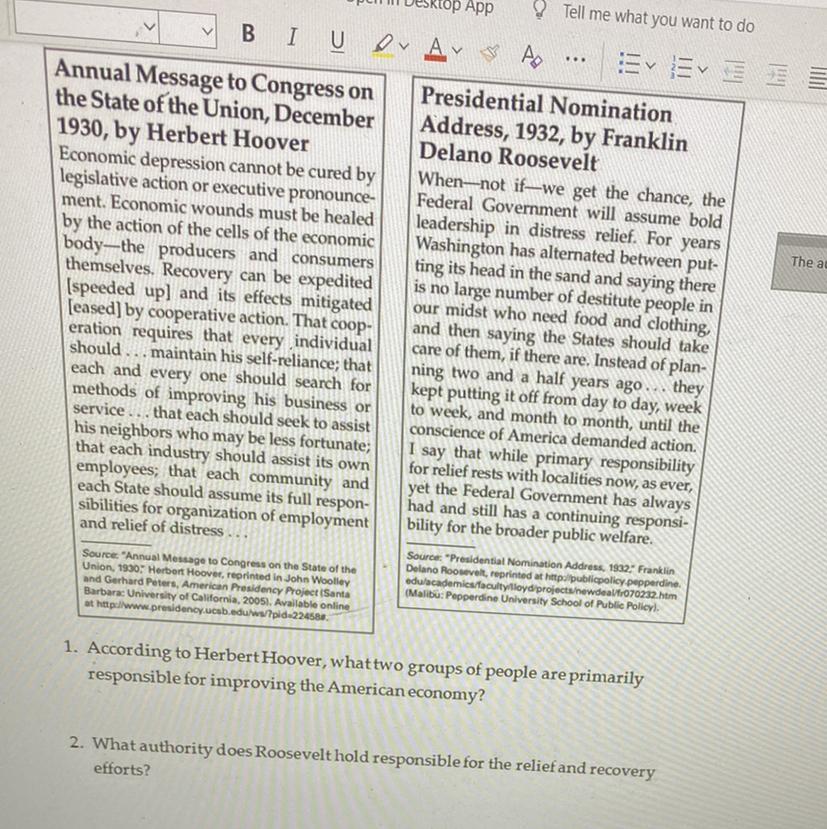Click the "Presidential Nomination Address" heading
827x829 pixels.
coord(553,131)
